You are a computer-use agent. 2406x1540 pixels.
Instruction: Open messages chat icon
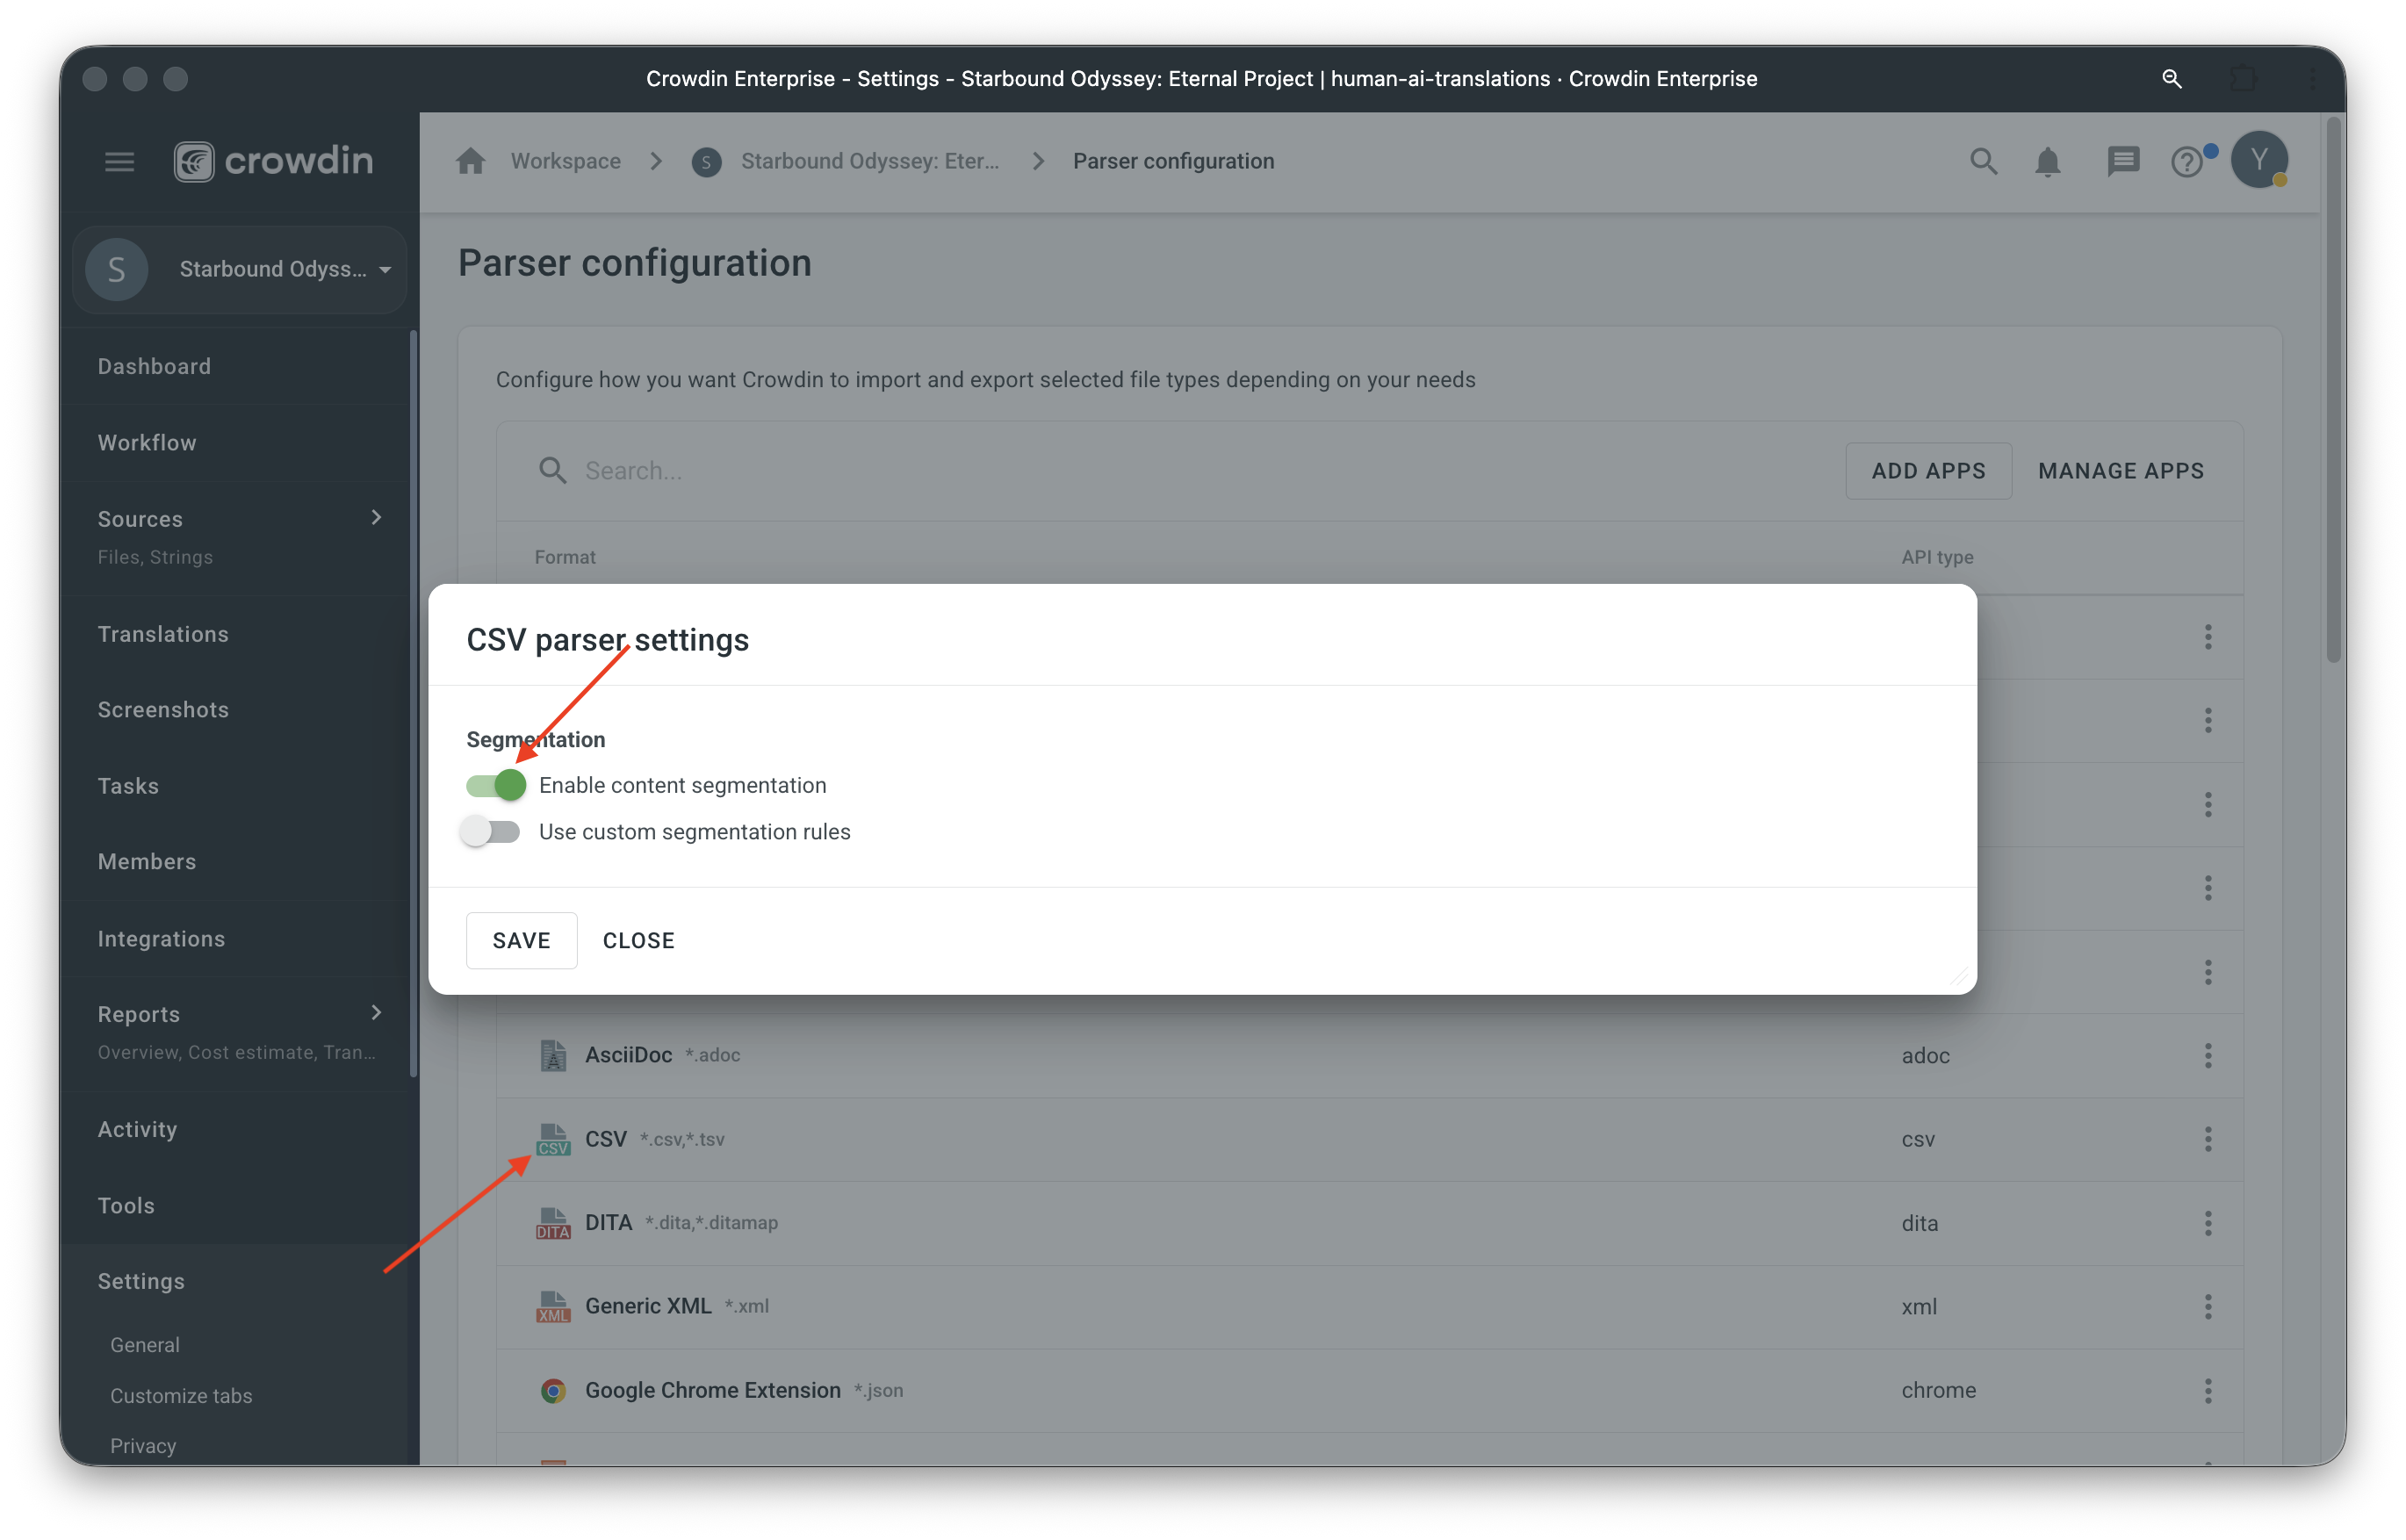point(2122,161)
